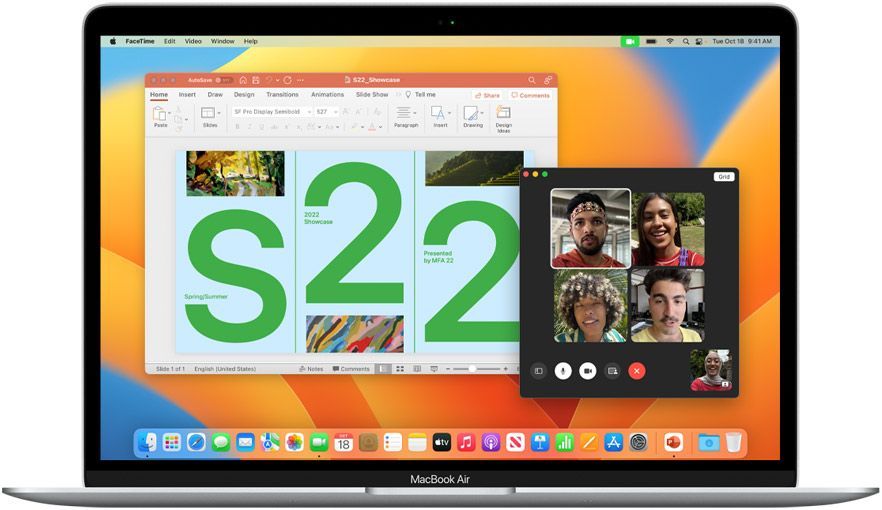Open Music app from the Dock
Screen dimensions: 882x510
point(466,443)
